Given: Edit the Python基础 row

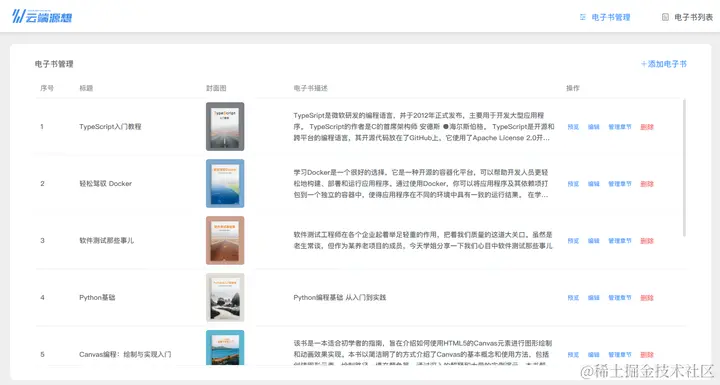Looking at the screenshot, I should (594, 298).
